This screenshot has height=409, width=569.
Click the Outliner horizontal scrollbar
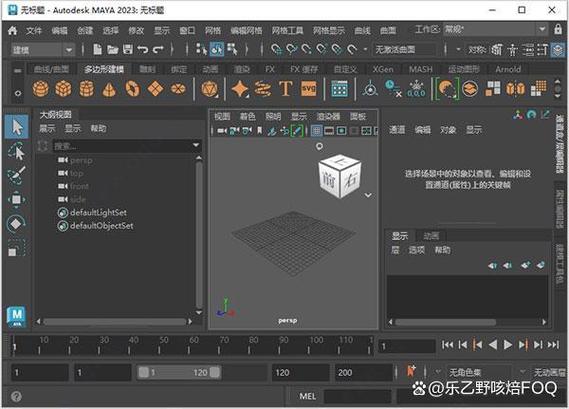click(114, 322)
